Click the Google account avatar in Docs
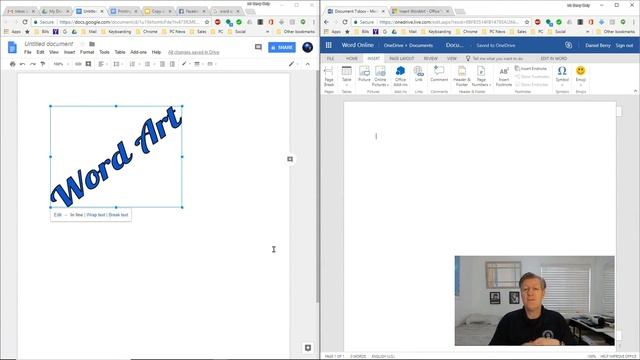 coord(307,47)
